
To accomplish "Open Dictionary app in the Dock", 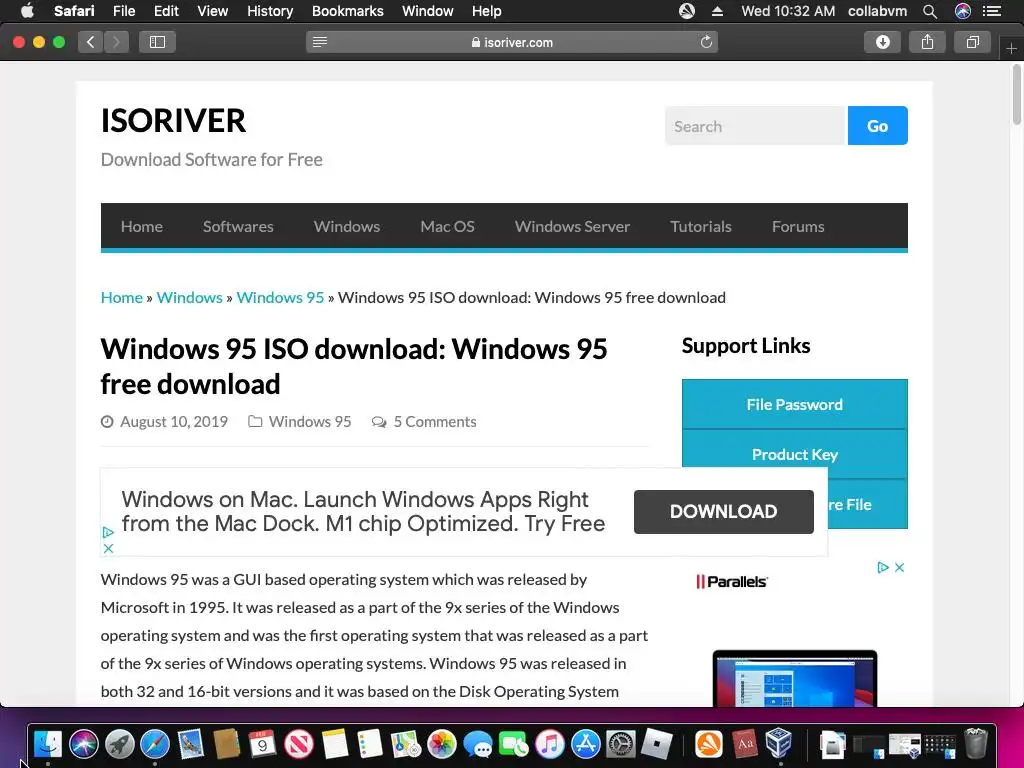I will click(744, 743).
